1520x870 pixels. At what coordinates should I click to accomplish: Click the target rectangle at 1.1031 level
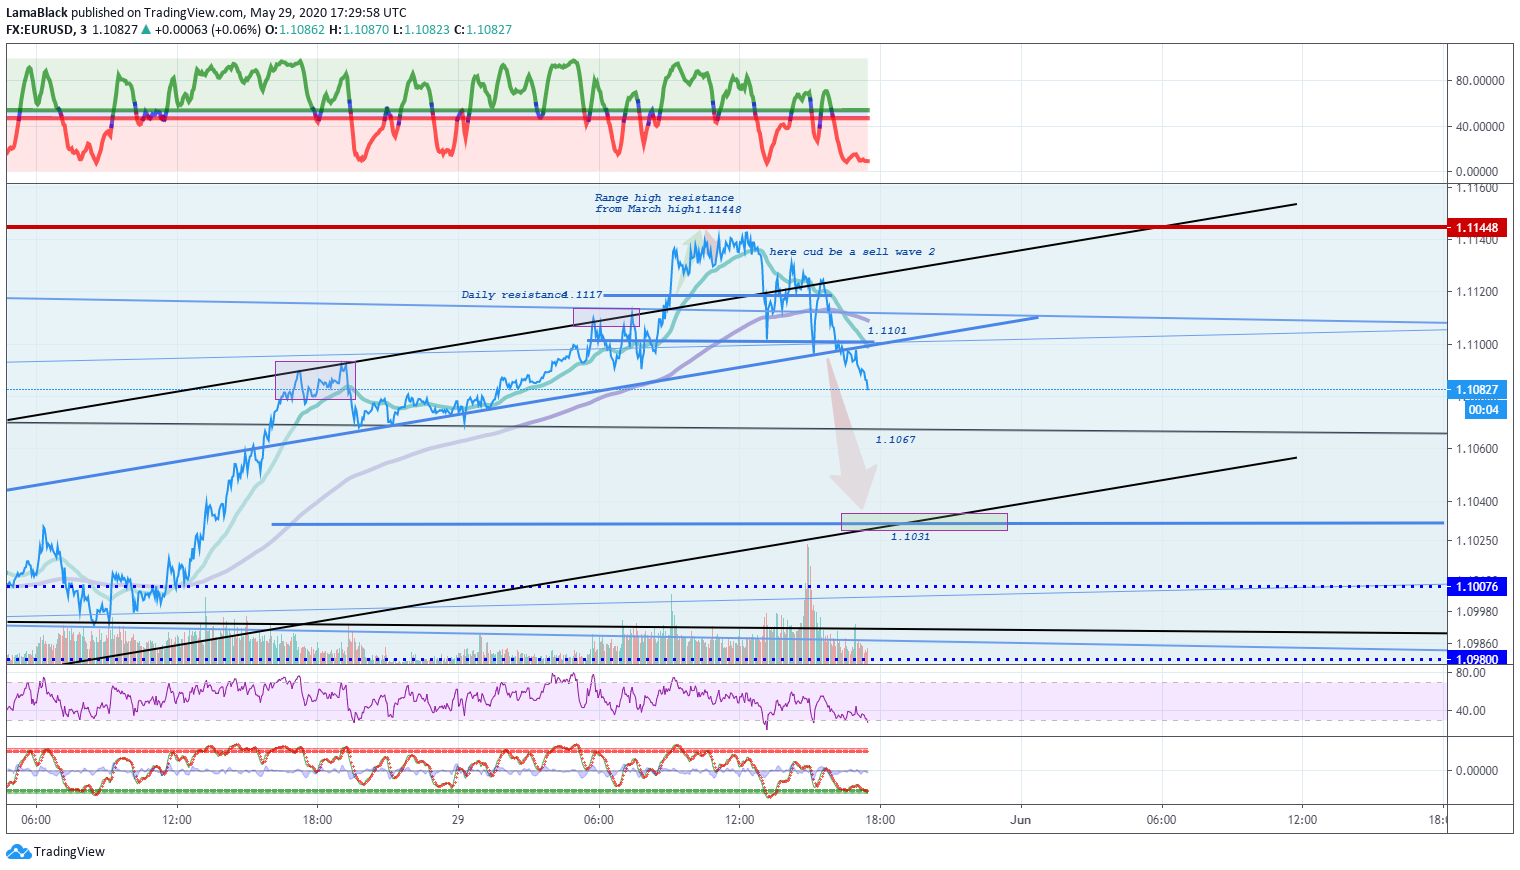click(924, 522)
